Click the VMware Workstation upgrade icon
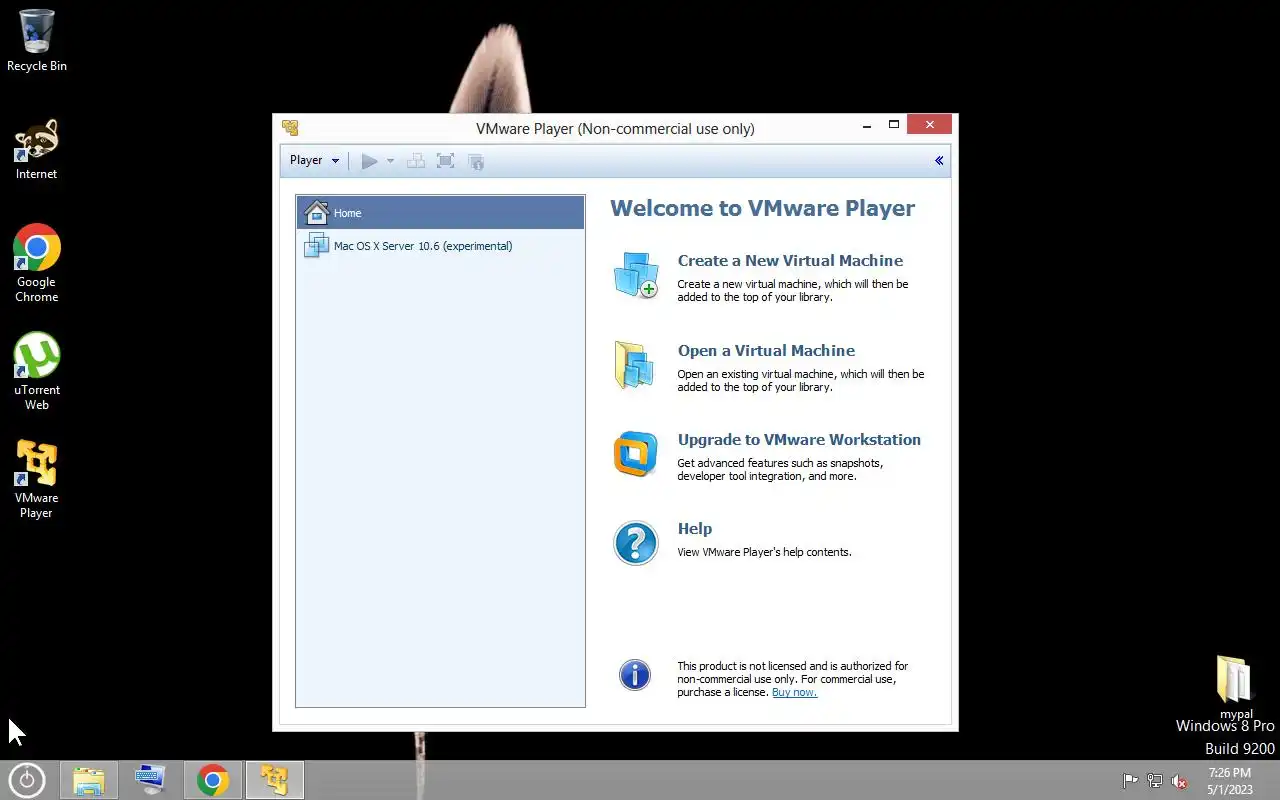This screenshot has width=1280, height=800. (635, 454)
